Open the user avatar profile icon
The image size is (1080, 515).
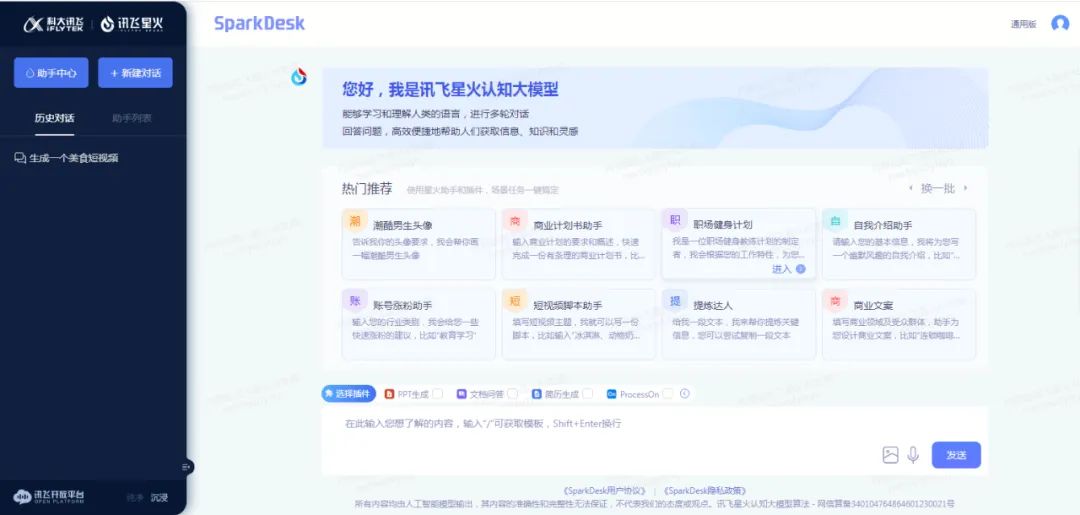pos(1060,23)
